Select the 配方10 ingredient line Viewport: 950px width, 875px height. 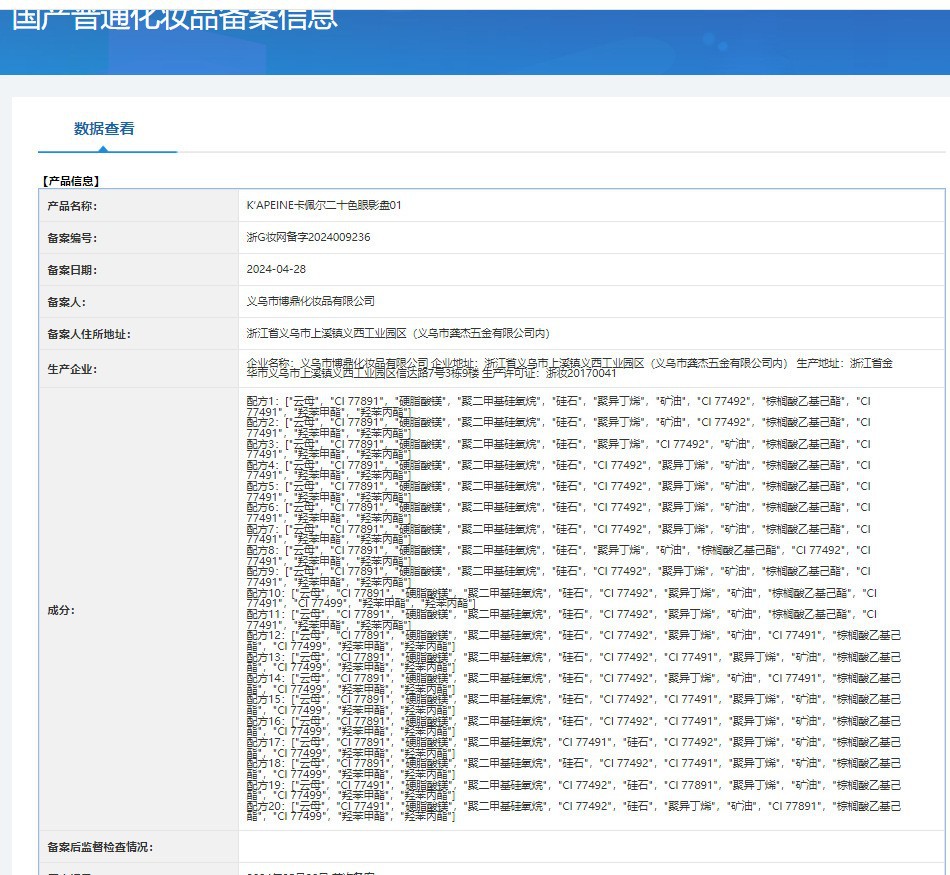click(562, 598)
